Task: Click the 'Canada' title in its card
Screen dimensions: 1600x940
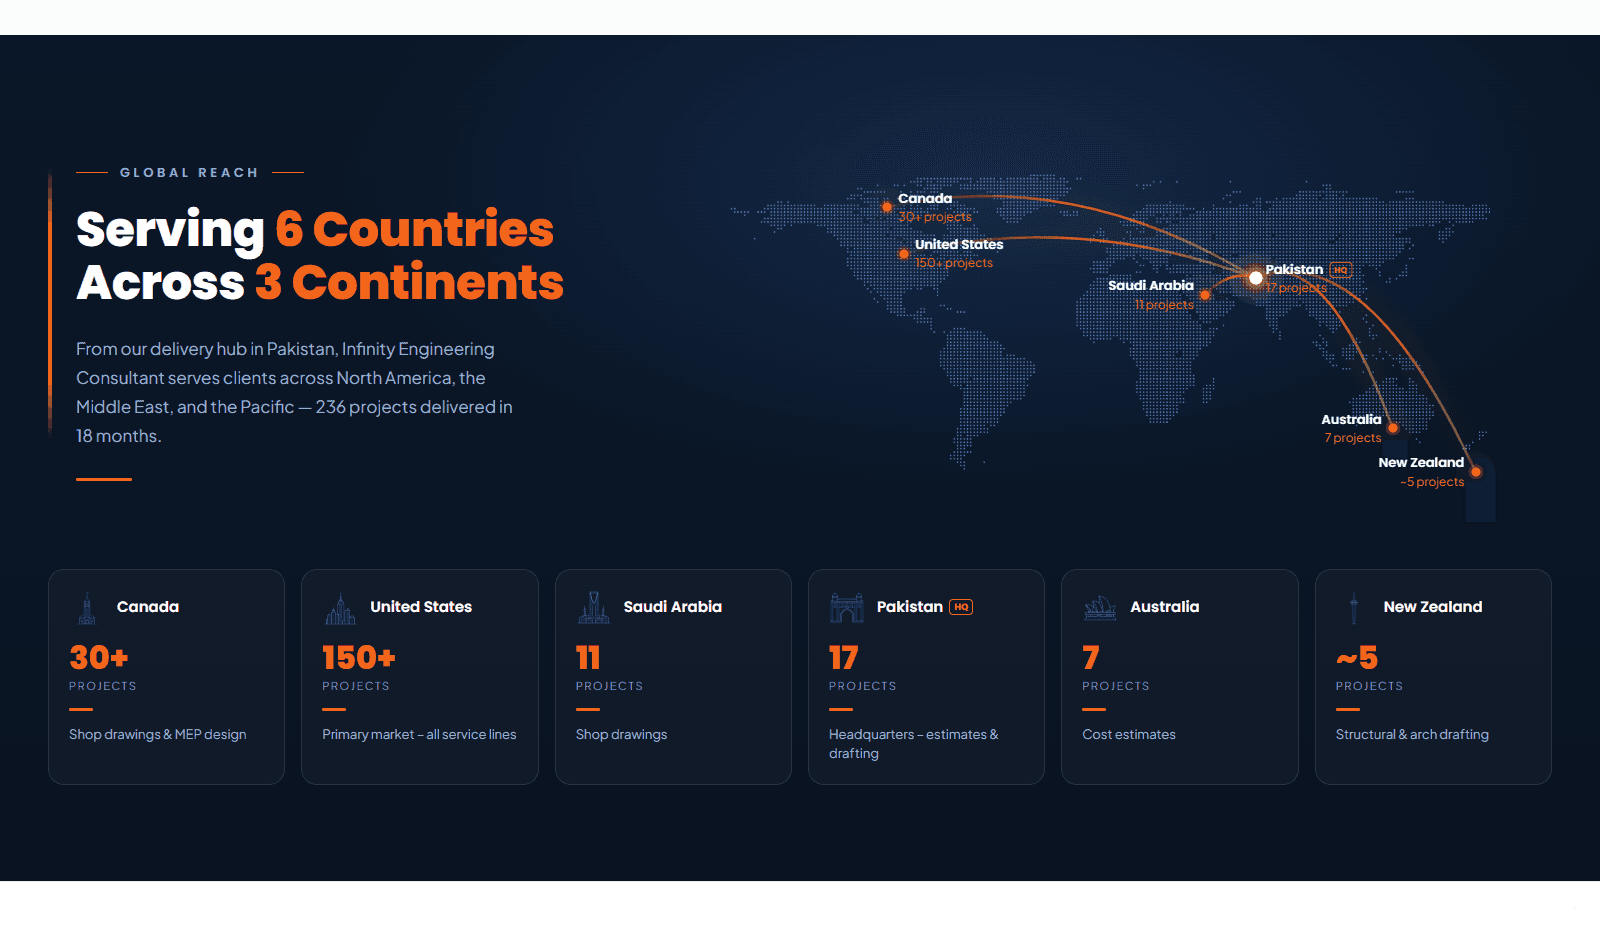Action: coord(148,607)
